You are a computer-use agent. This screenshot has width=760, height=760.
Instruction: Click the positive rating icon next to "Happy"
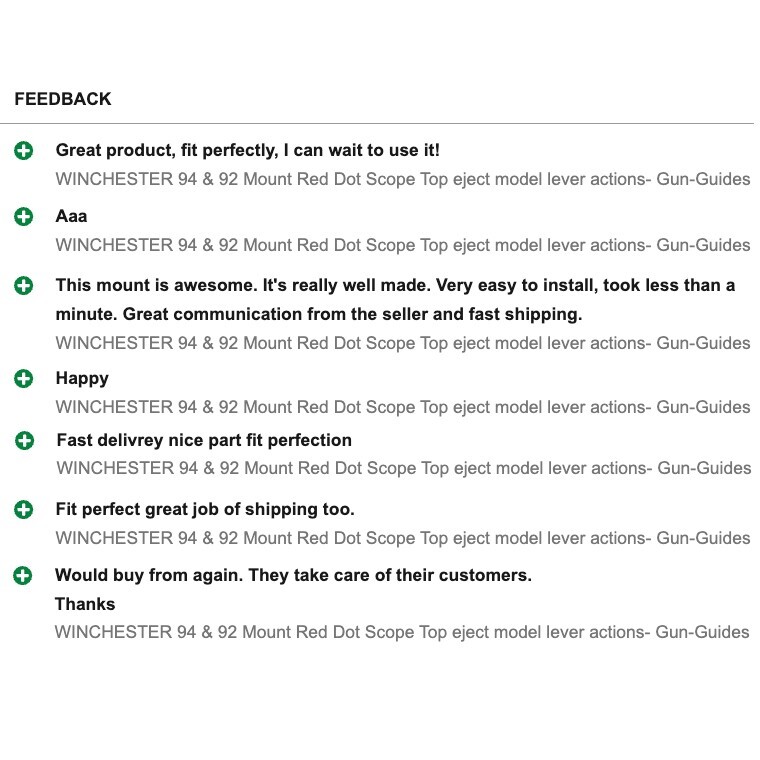click(24, 379)
